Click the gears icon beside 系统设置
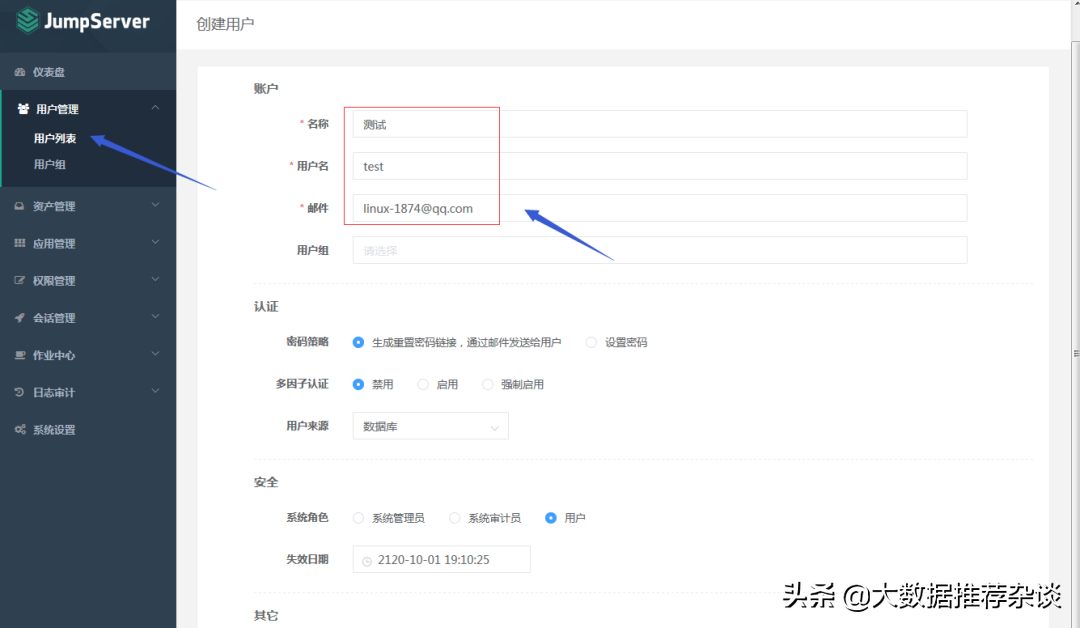1080x628 pixels. tap(20, 430)
